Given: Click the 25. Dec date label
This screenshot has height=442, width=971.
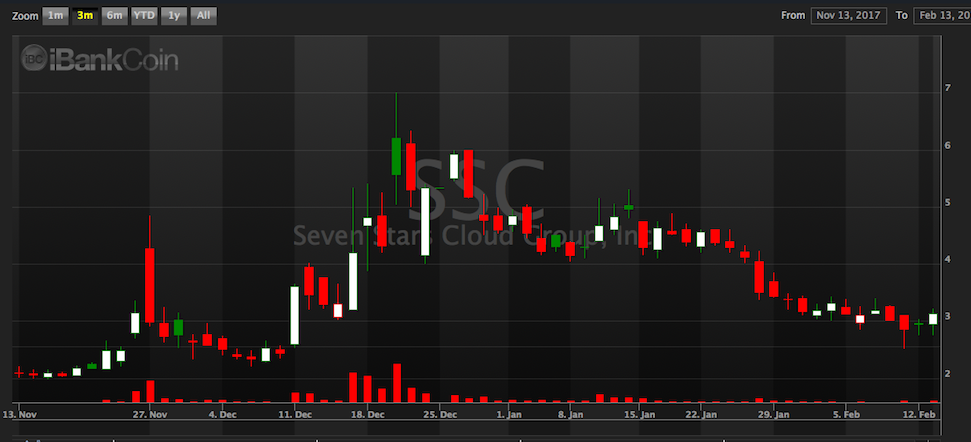Looking at the screenshot, I should click(440, 415).
